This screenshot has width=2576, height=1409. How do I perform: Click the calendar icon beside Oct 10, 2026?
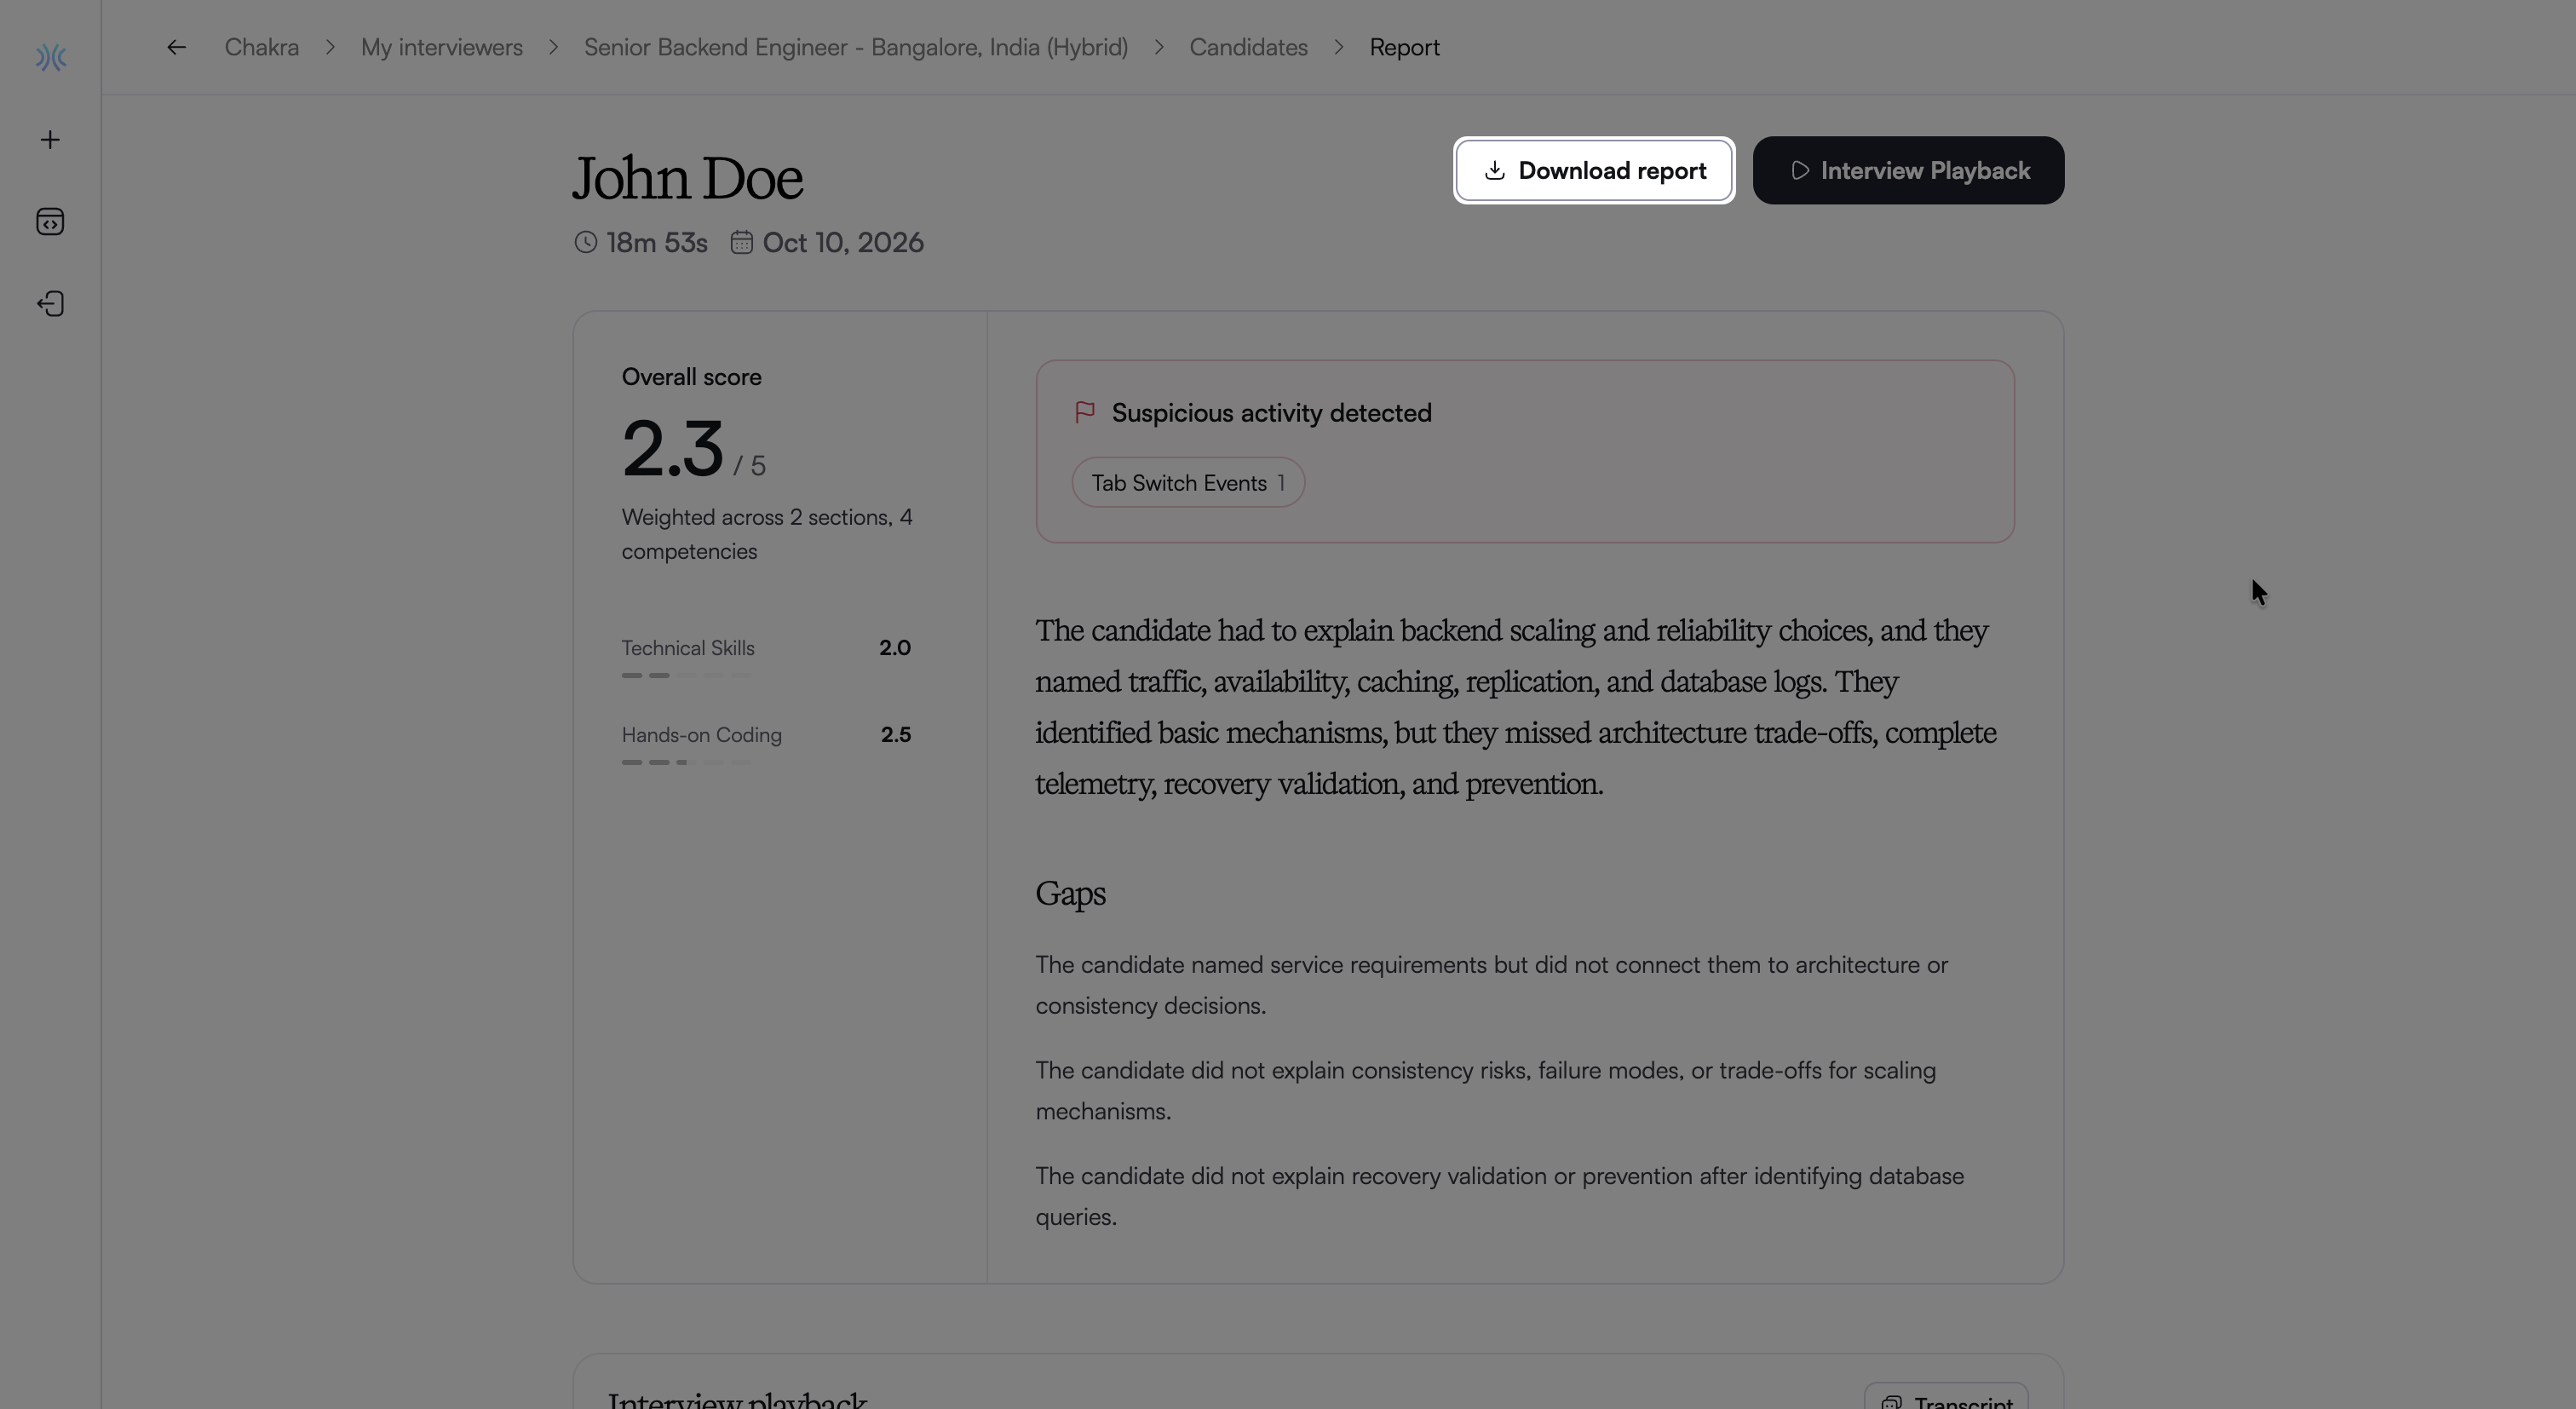741,243
